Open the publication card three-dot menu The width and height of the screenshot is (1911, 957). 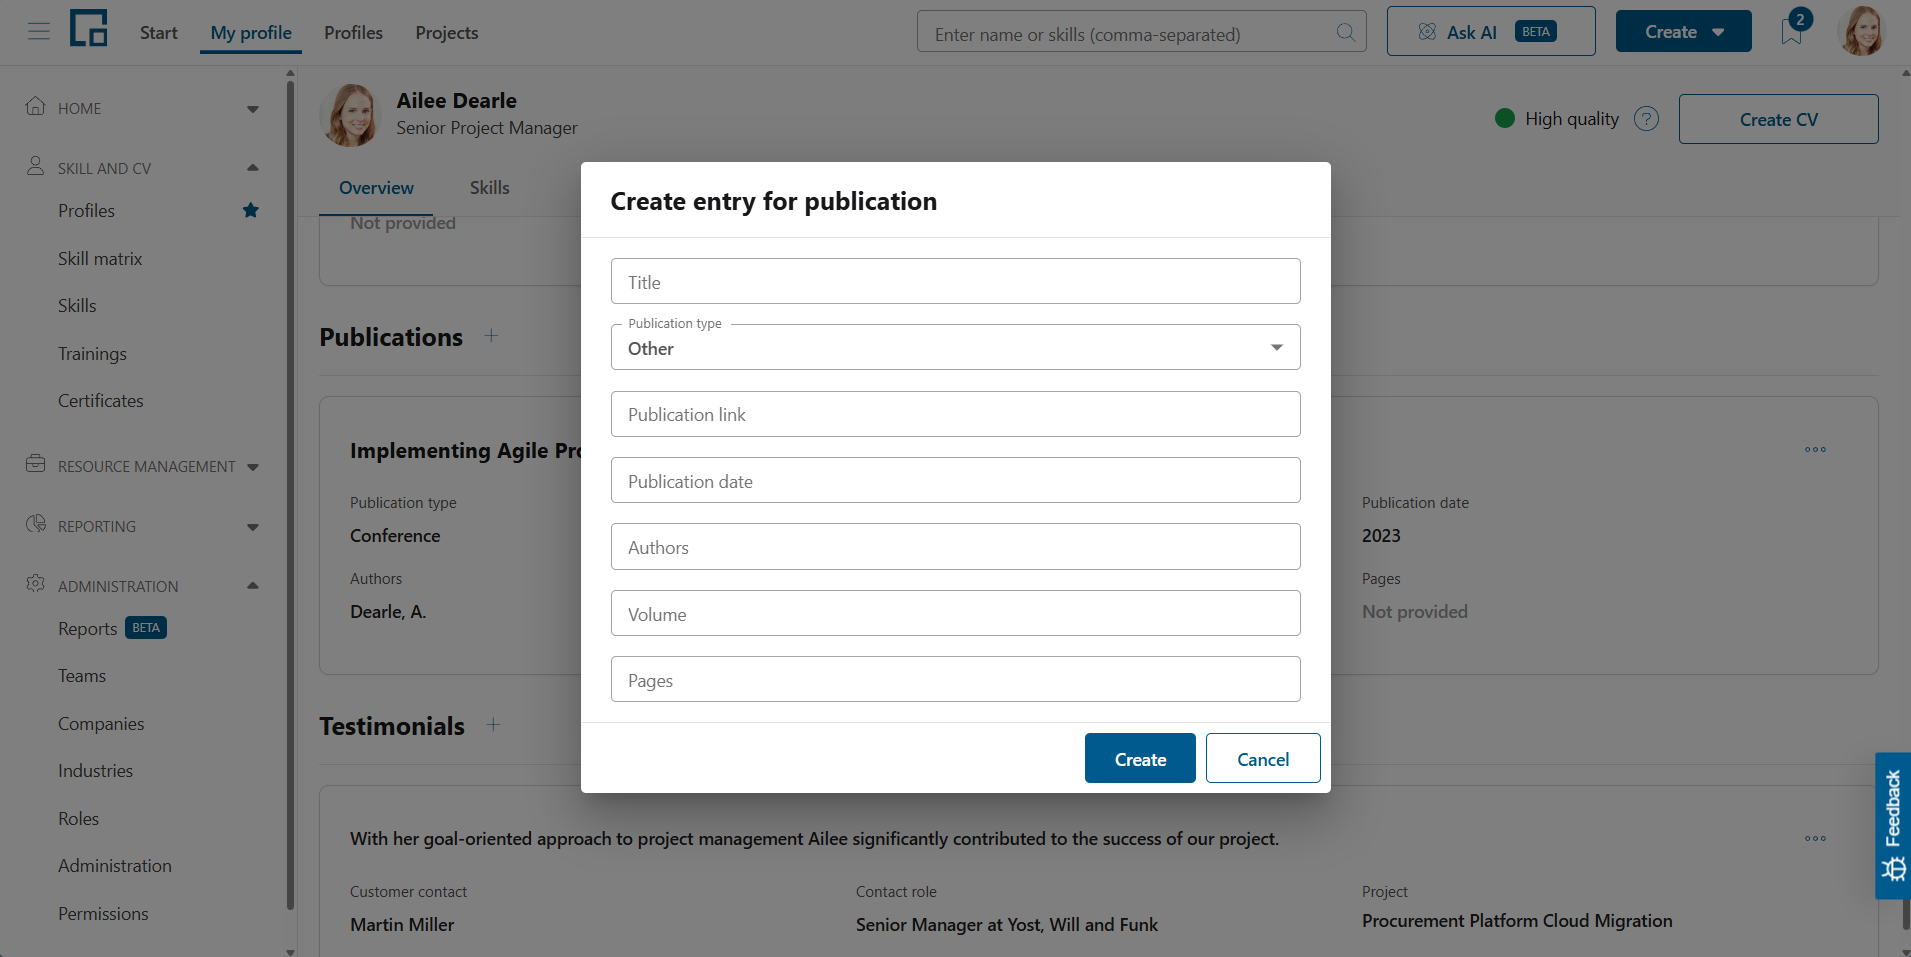1815,450
